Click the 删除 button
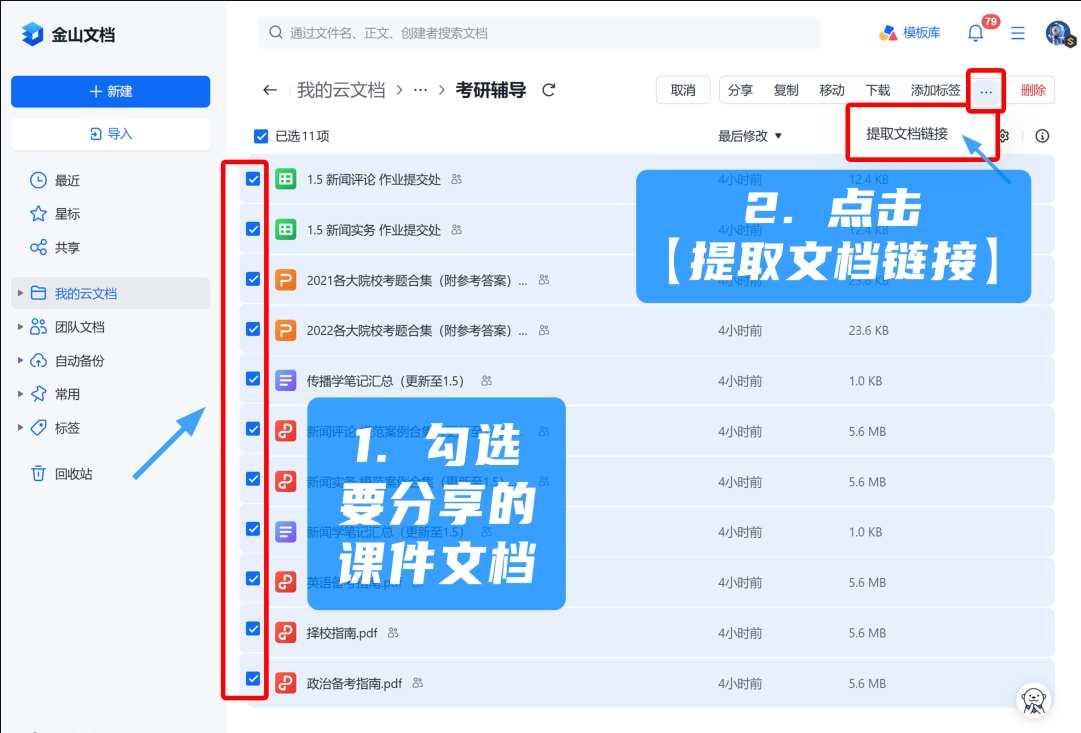1081x733 pixels. click(x=1033, y=90)
